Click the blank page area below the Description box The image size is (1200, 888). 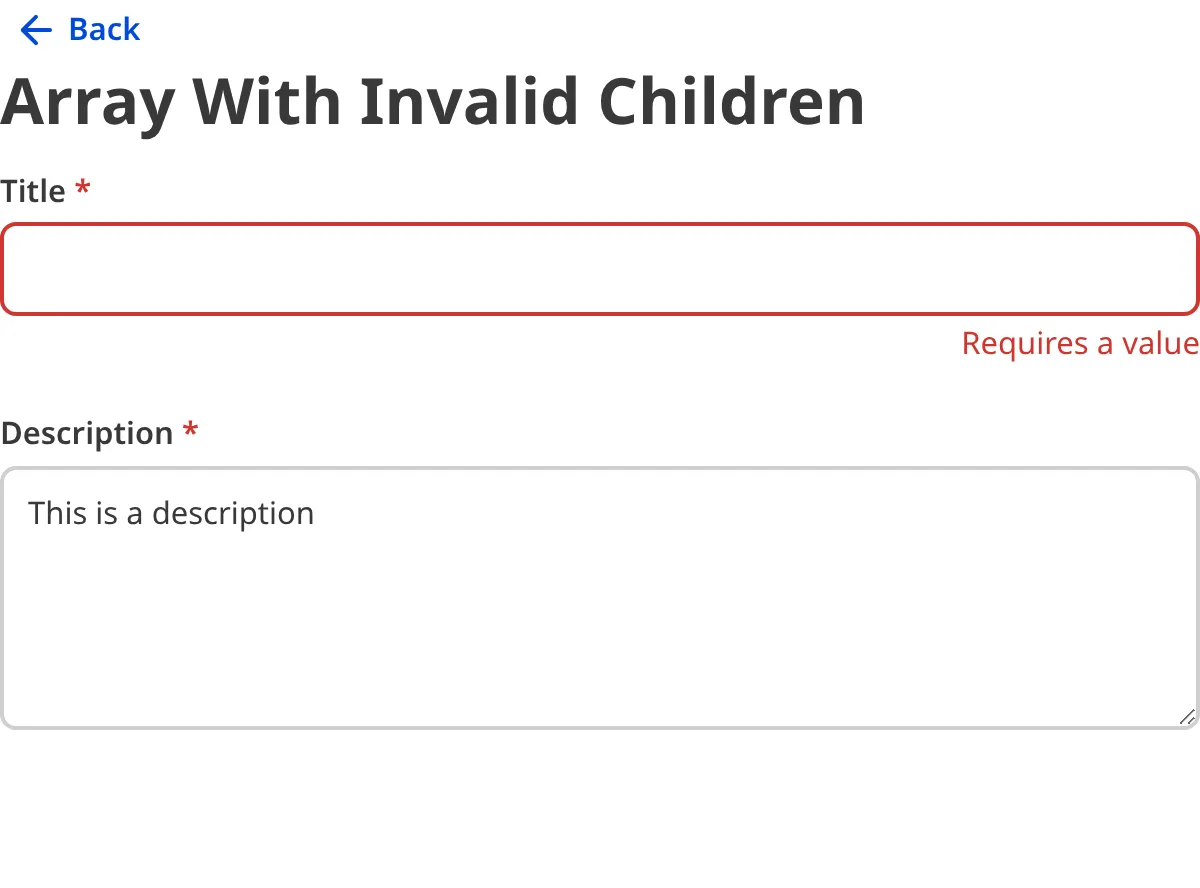[600, 810]
